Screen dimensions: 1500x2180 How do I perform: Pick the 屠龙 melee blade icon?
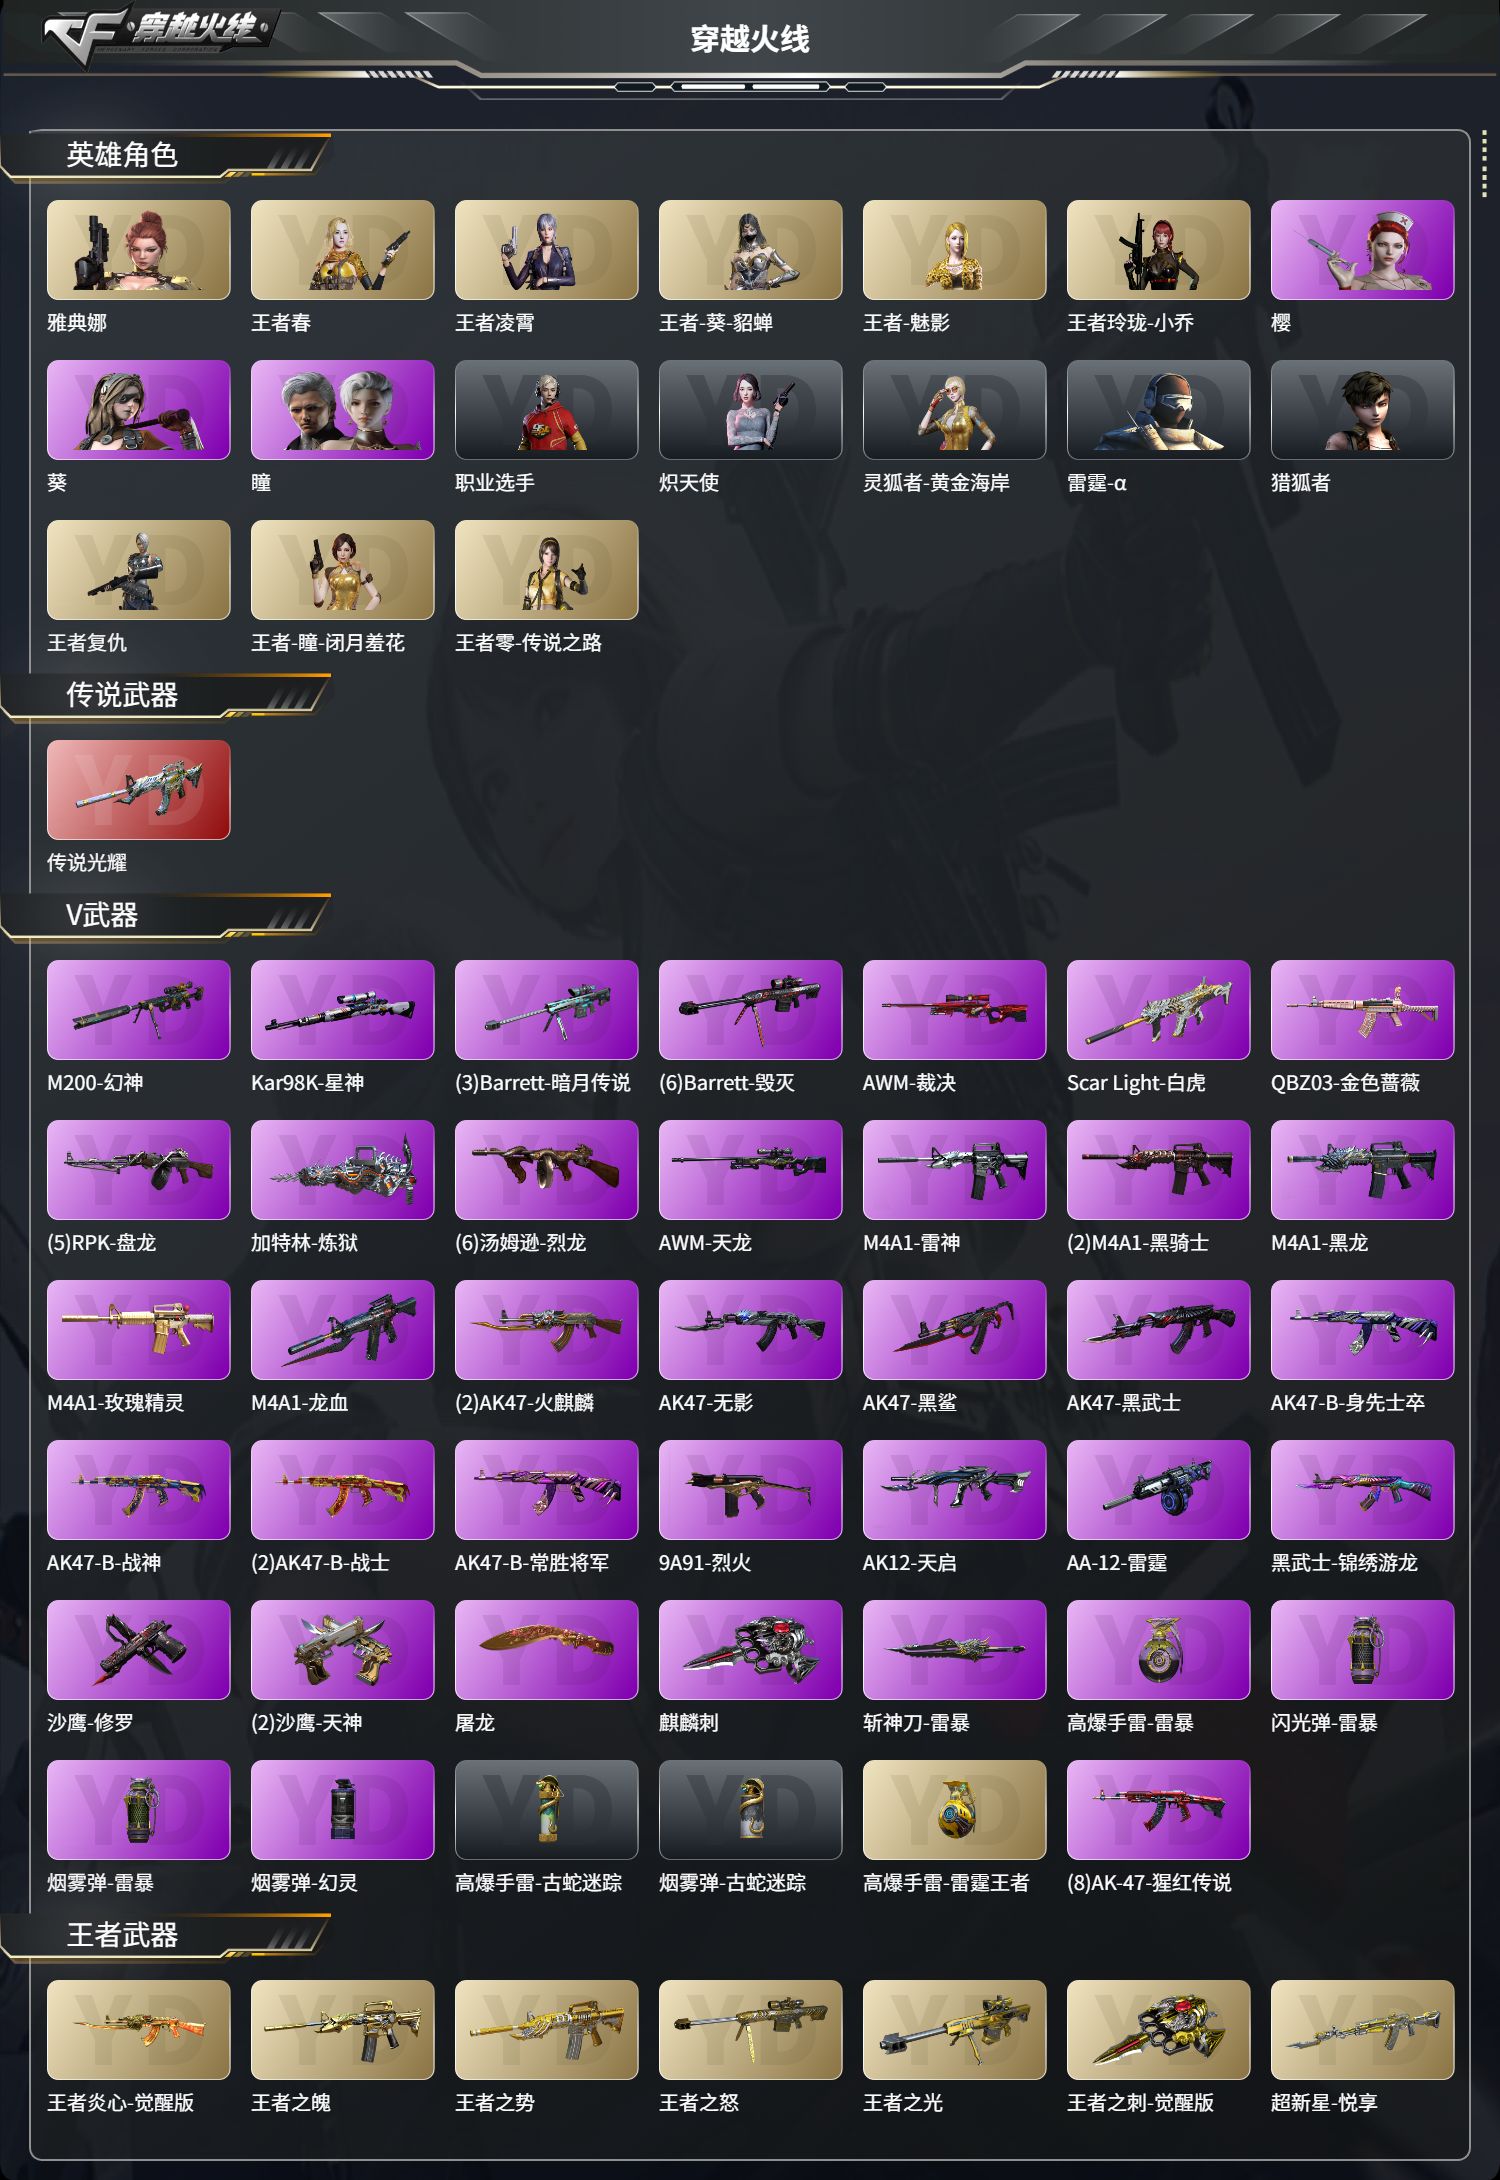coord(546,1650)
